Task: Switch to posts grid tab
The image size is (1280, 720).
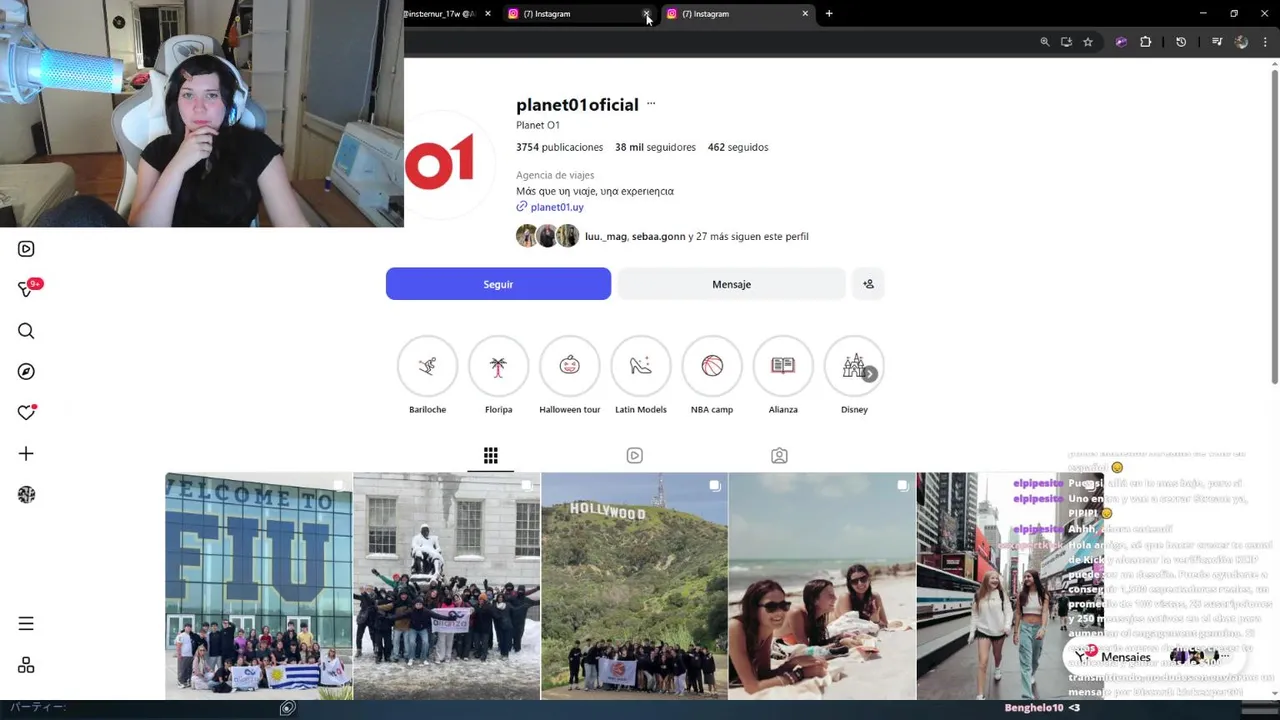Action: (490, 456)
